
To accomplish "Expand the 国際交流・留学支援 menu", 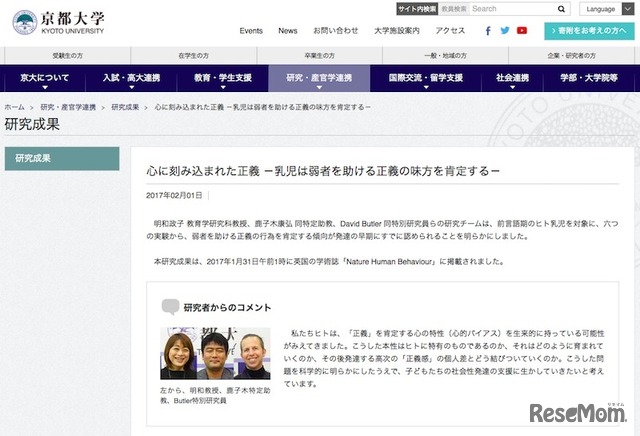I will pos(426,78).
